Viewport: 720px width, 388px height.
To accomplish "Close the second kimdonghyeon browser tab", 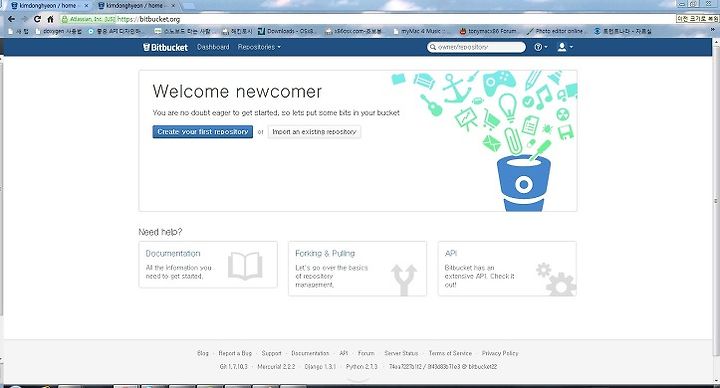I will click(173, 6).
